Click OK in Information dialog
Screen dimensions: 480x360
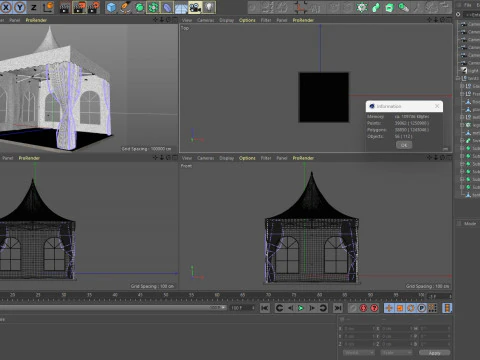(x=404, y=145)
